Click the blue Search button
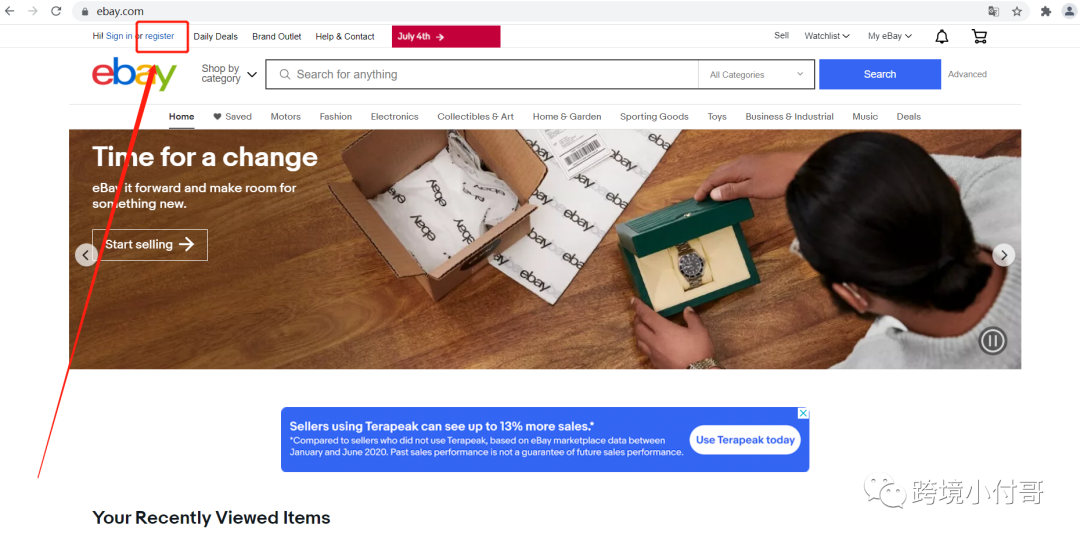Image resolution: width=1080 pixels, height=540 pixels. pos(880,74)
